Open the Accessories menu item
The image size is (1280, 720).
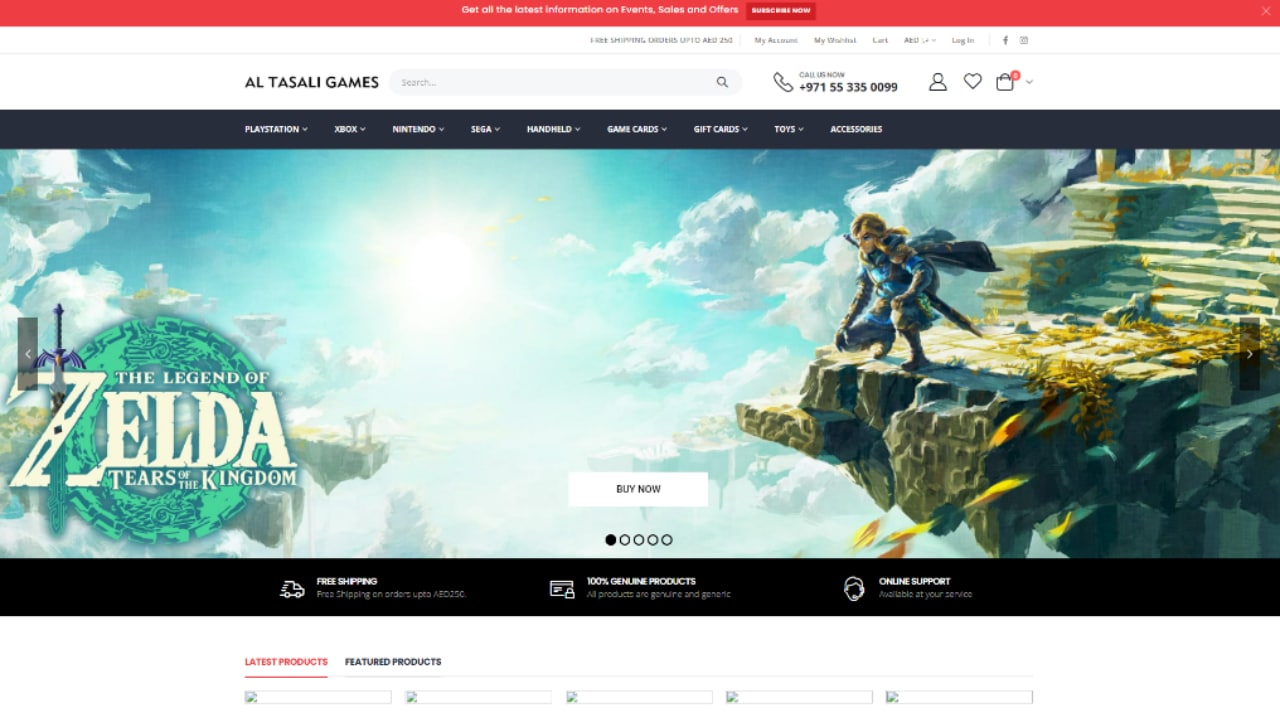tap(856, 129)
